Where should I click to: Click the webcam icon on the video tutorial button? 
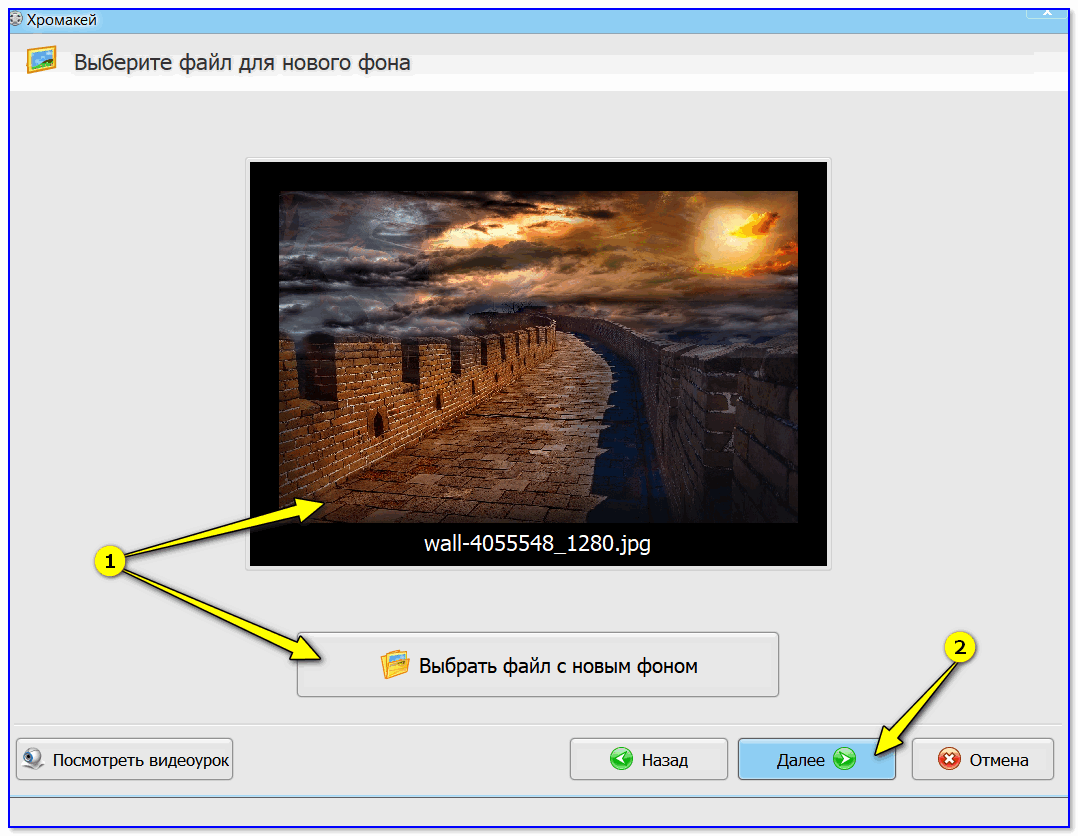pos(34,760)
